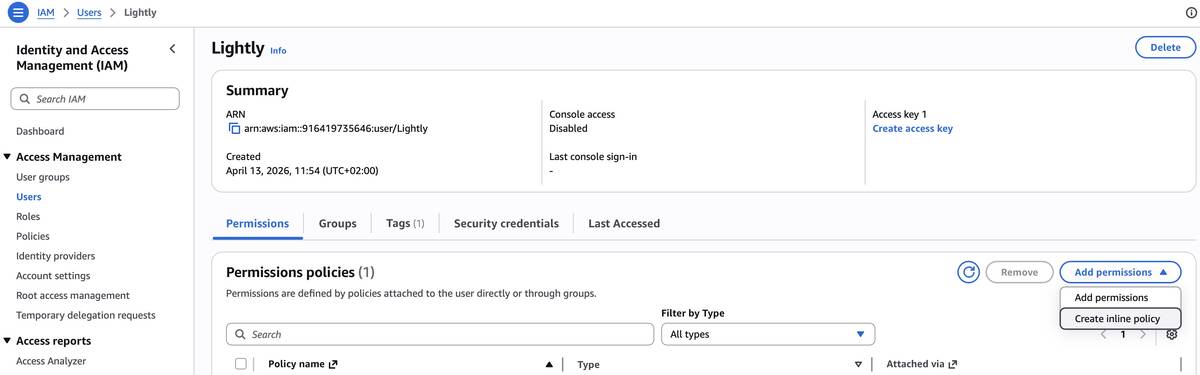Go to IAM in the breadcrumb
The height and width of the screenshot is (375, 1200).
[45, 13]
